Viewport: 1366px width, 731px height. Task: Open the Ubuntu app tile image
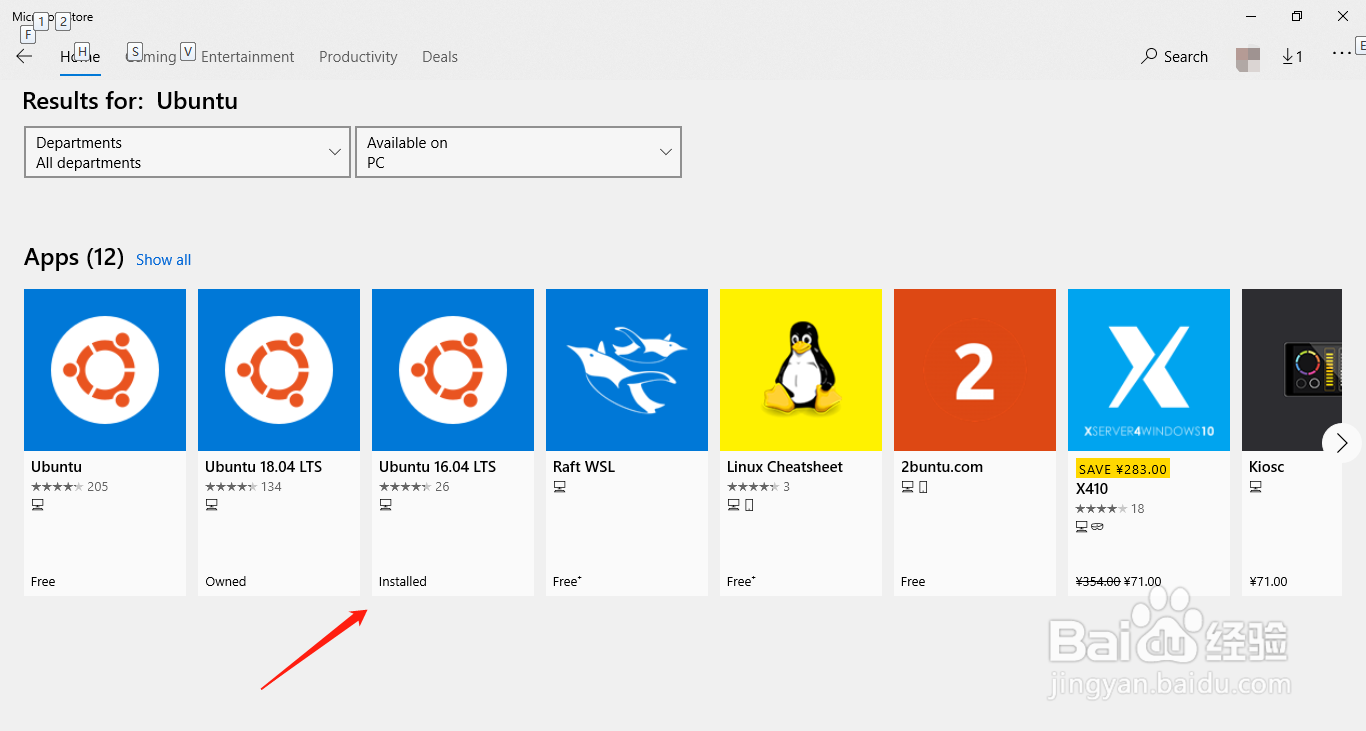[x=105, y=370]
